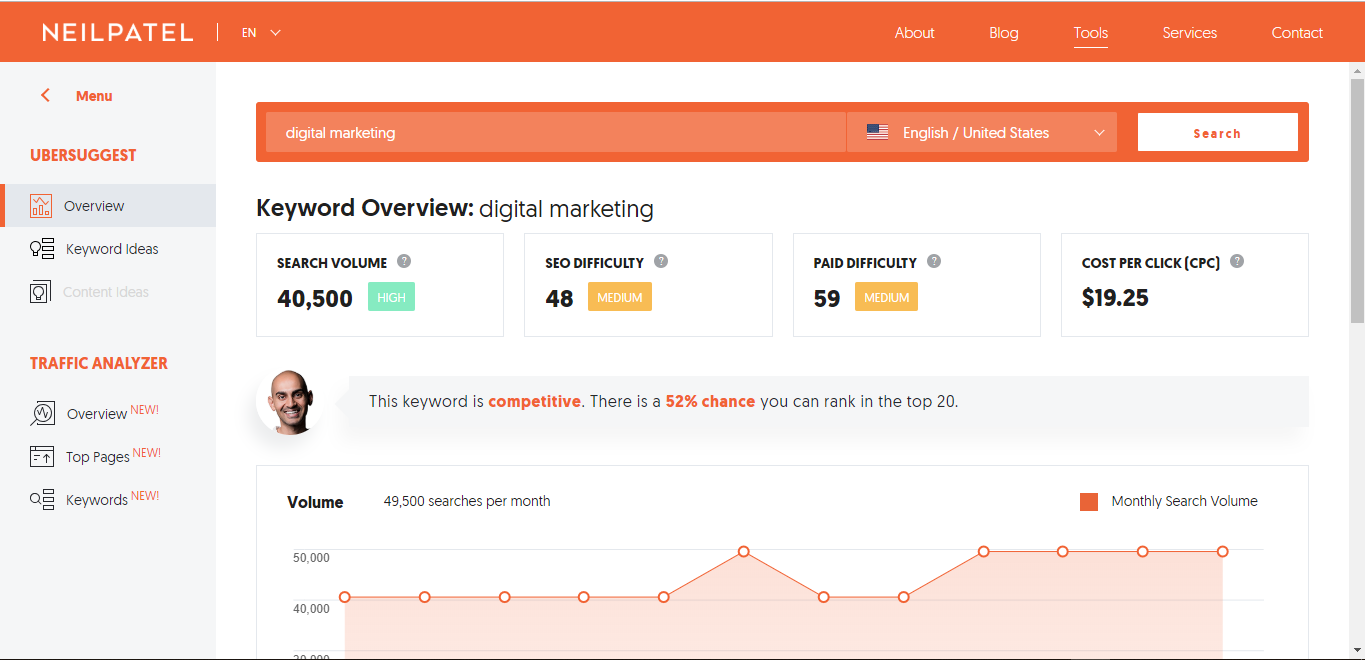This screenshot has height=660, width=1365.
Task: Select Keyword Ideas in the sidebar
Action: pyautogui.click(x=112, y=249)
